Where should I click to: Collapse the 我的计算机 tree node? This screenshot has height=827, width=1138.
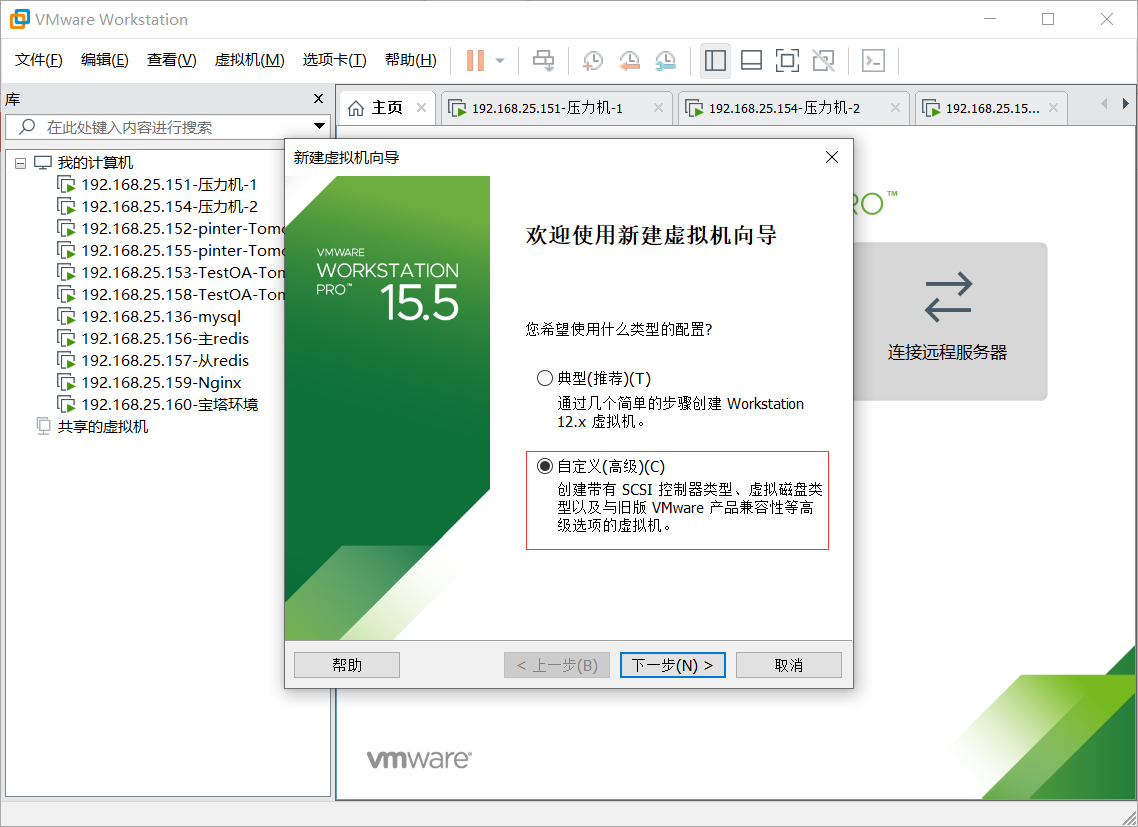(20, 163)
